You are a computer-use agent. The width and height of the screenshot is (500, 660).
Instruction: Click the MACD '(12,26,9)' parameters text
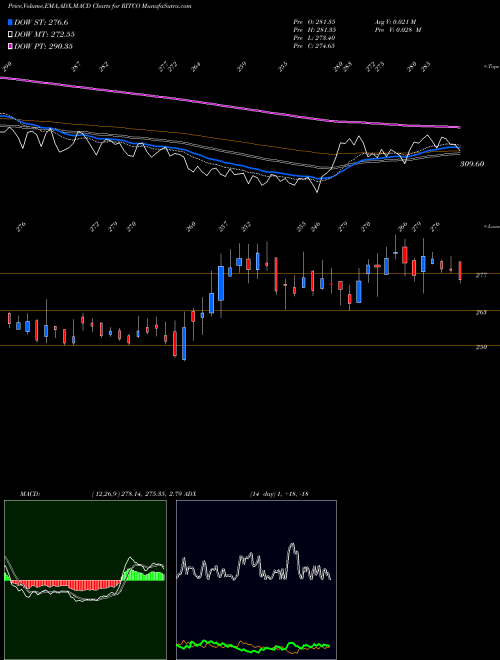pos(105,493)
